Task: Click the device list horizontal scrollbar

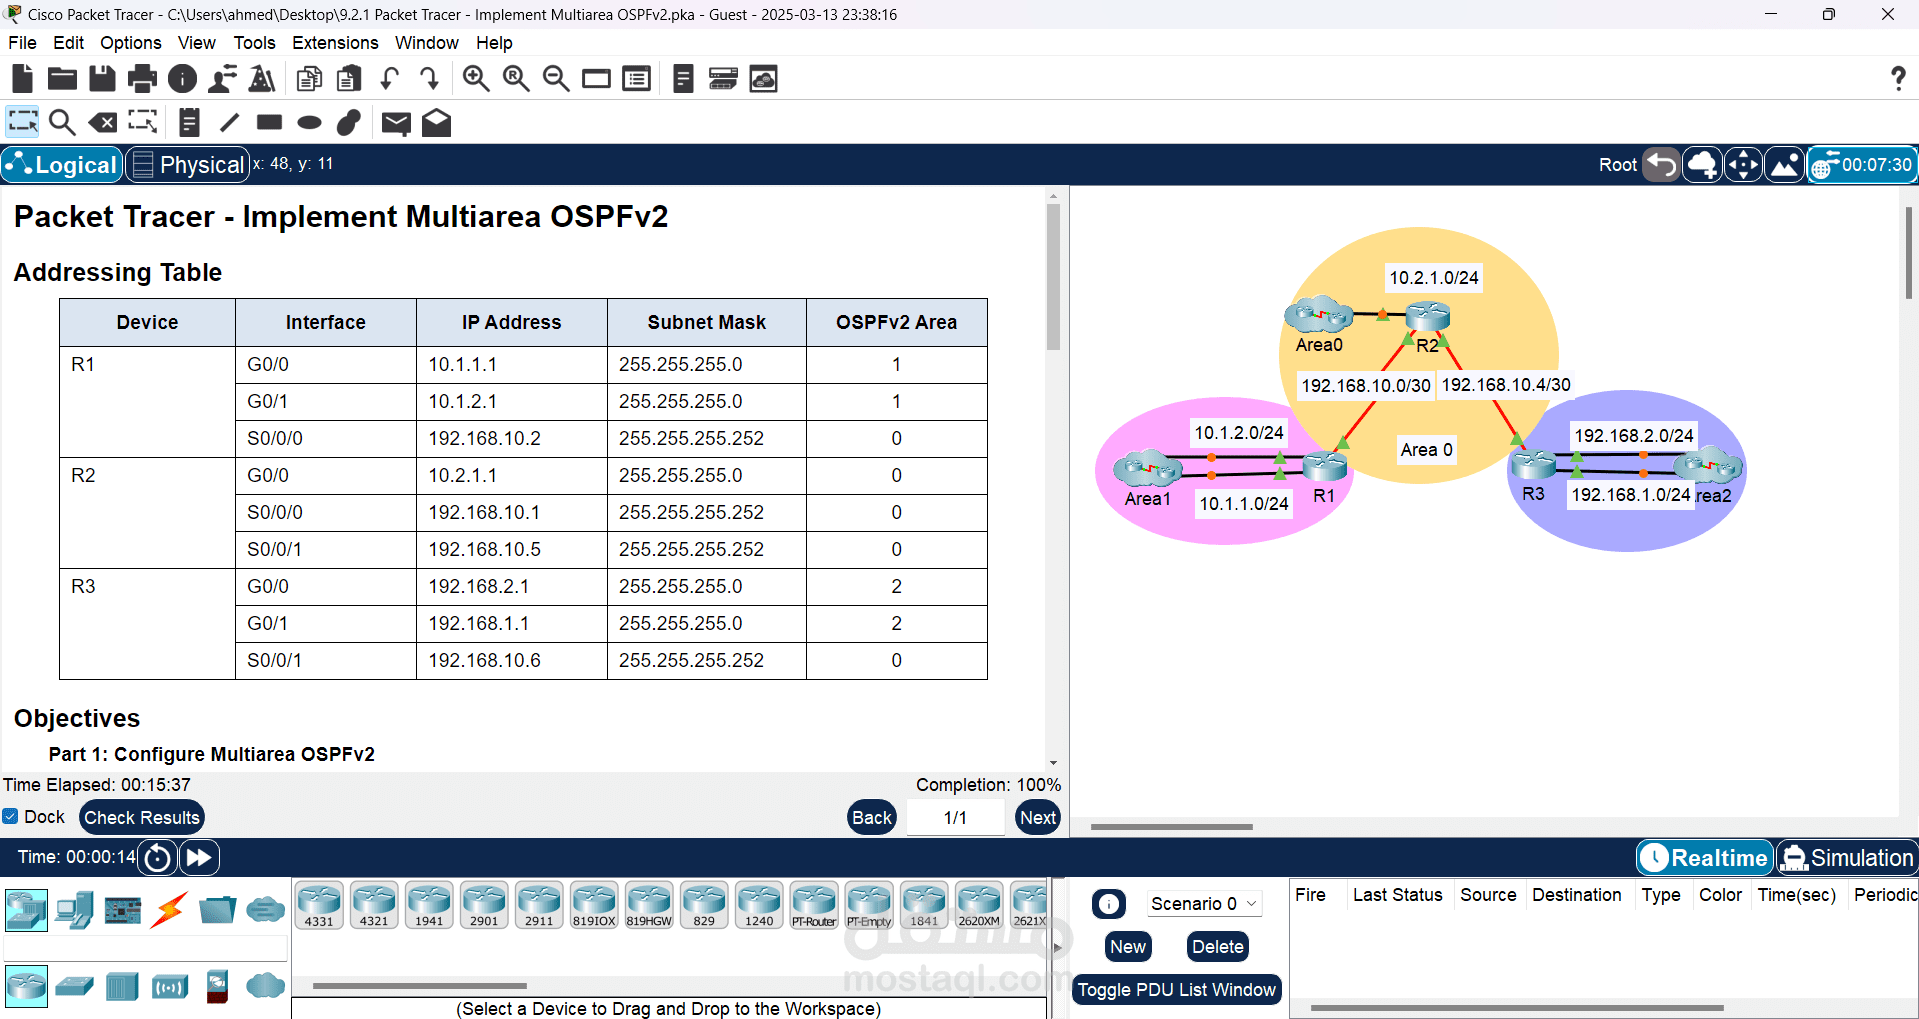Action: pyautogui.click(x=419, y=986)
